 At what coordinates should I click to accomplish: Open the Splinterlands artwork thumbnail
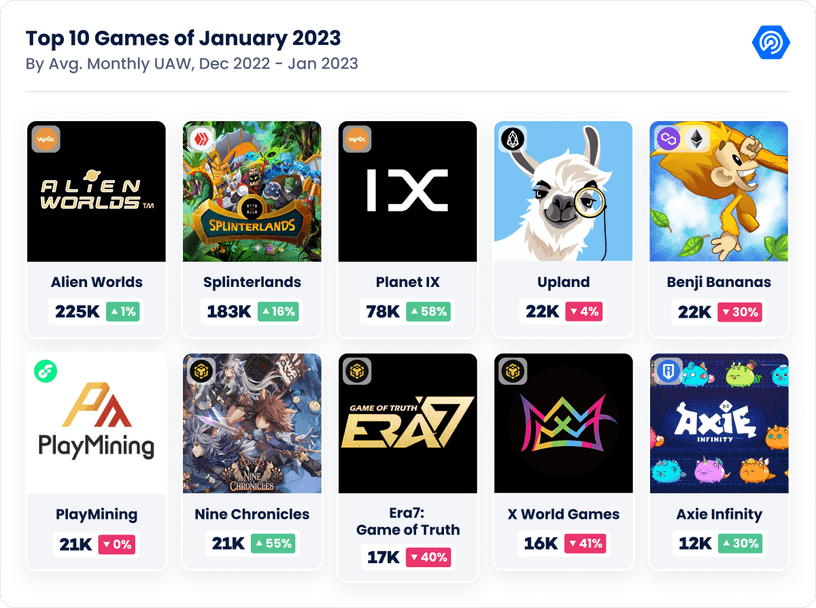(x=252, y=191)
